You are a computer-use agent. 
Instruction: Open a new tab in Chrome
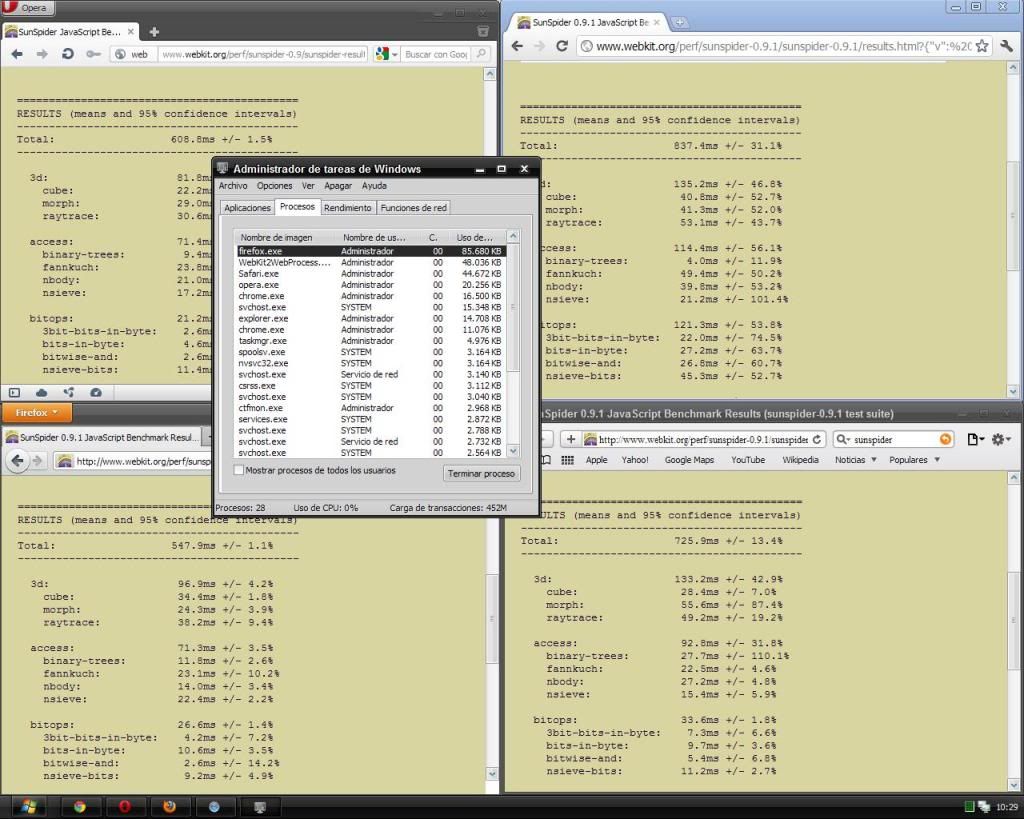[679, 22]
